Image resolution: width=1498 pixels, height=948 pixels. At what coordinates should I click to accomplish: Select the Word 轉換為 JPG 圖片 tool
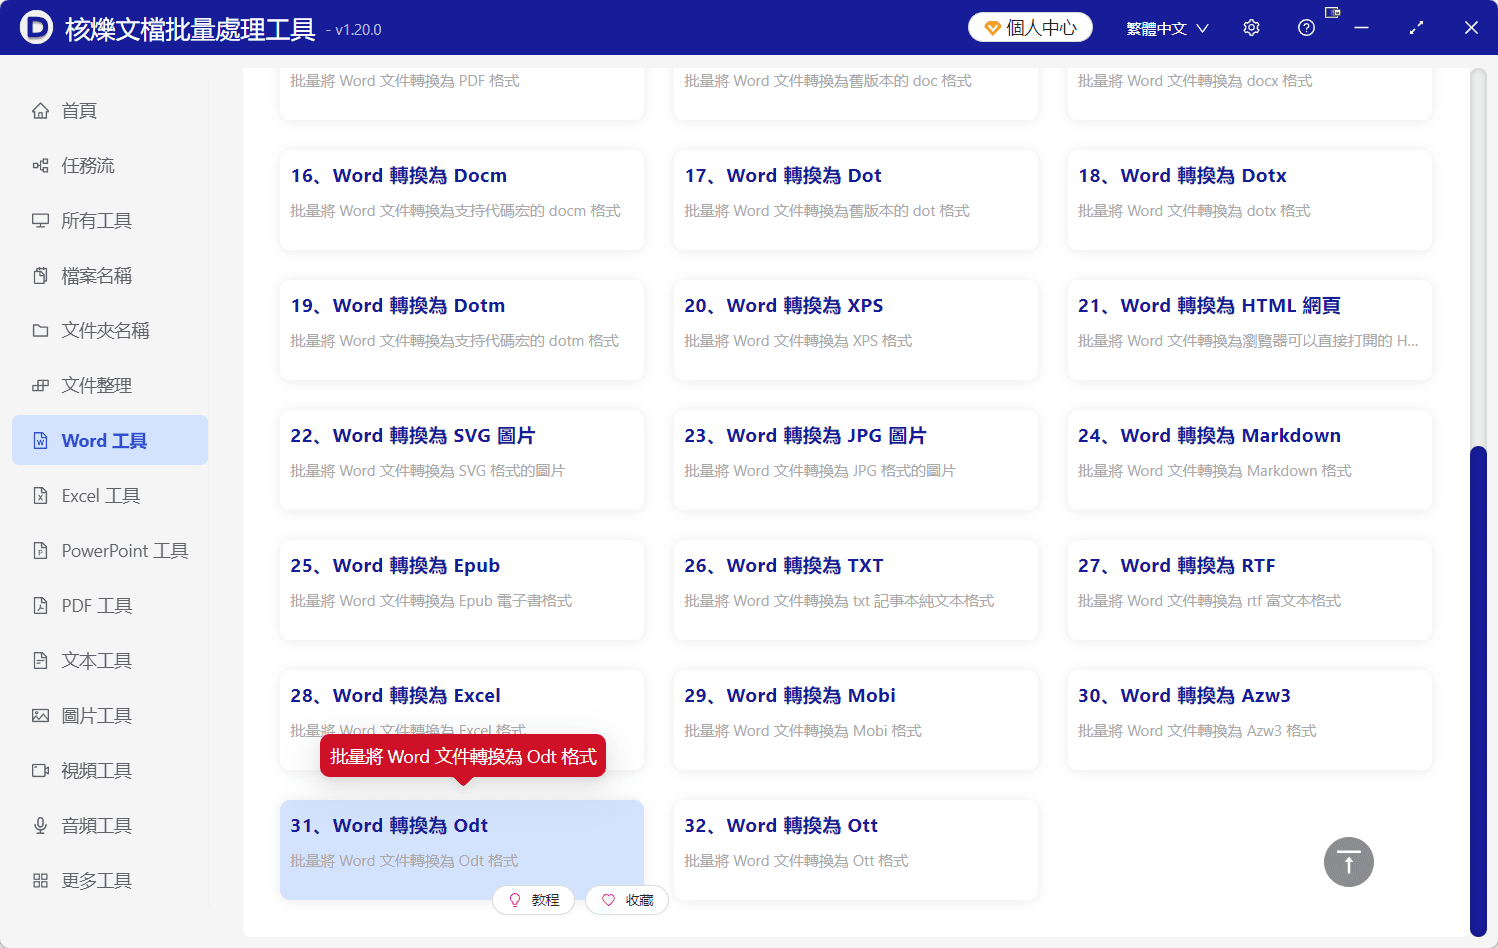tap(855, 460)
